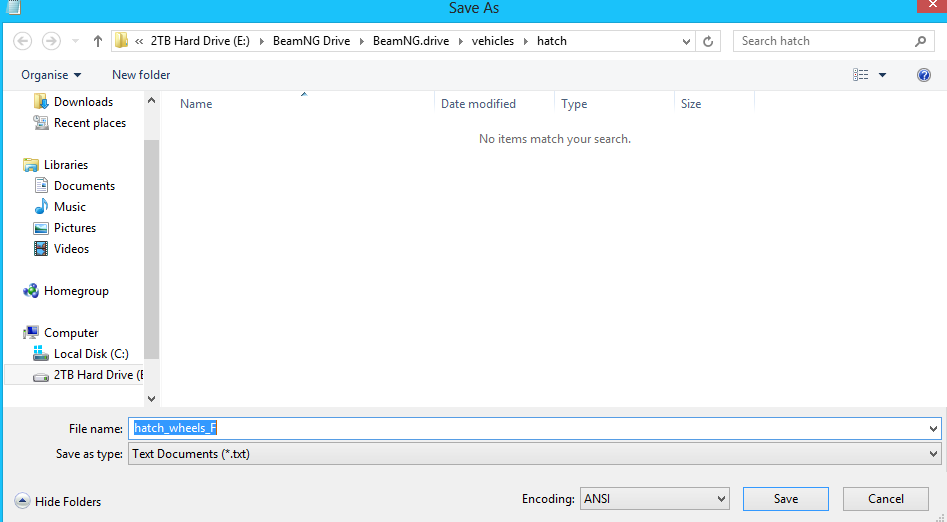
Task: Go back using the back arrow
Action: (x=22, y=41)
